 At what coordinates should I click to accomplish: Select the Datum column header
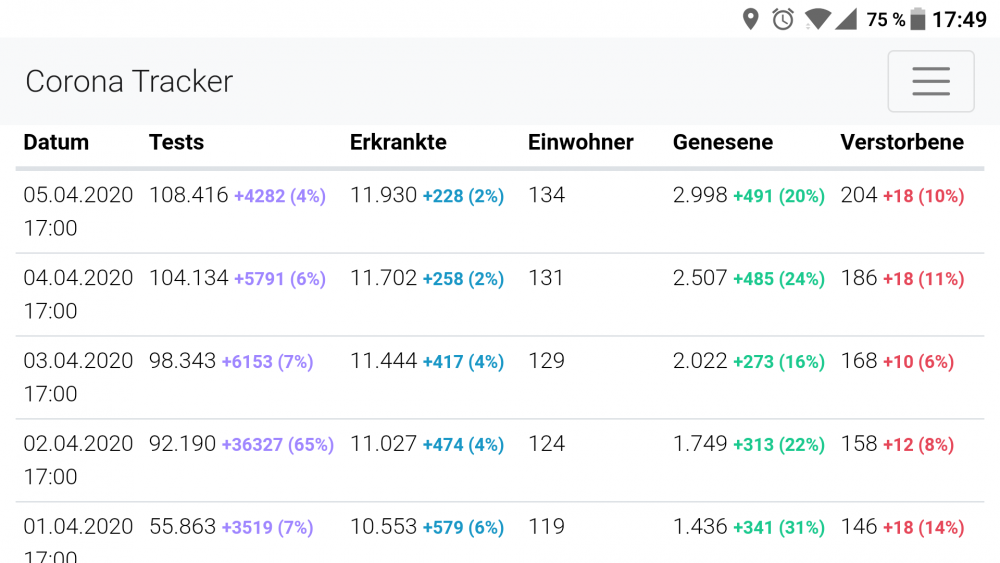pos(56,142)
